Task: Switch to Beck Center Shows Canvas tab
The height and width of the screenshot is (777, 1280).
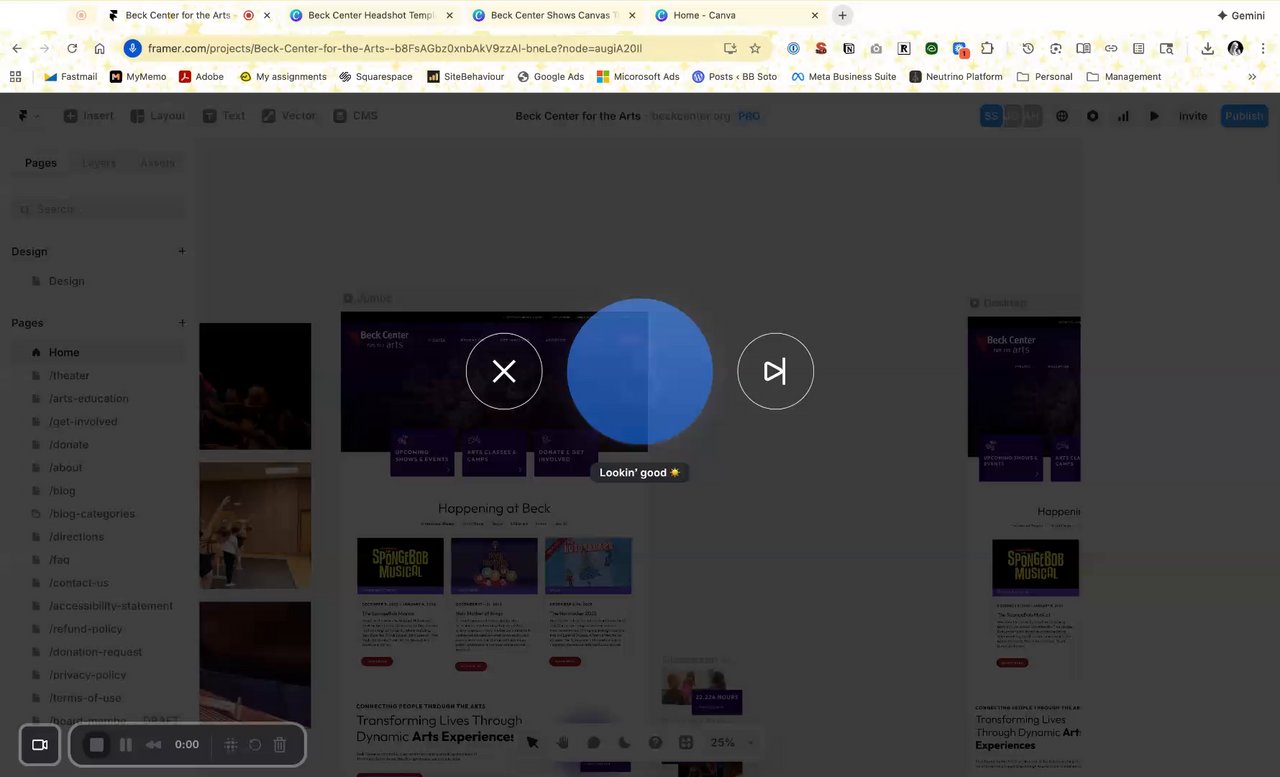Action: (555, 15)
